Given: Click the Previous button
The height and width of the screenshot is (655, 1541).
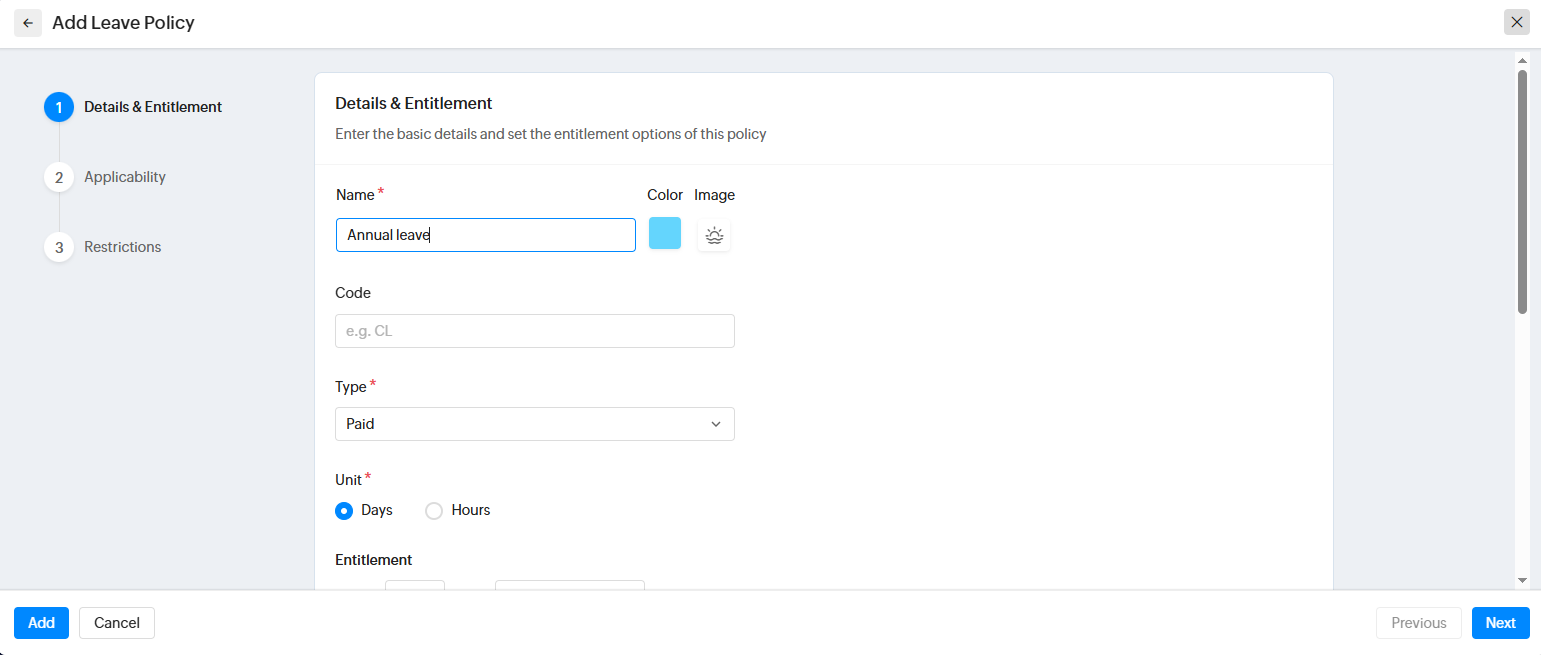Looking at the screenshot, I should (1418, 623).
